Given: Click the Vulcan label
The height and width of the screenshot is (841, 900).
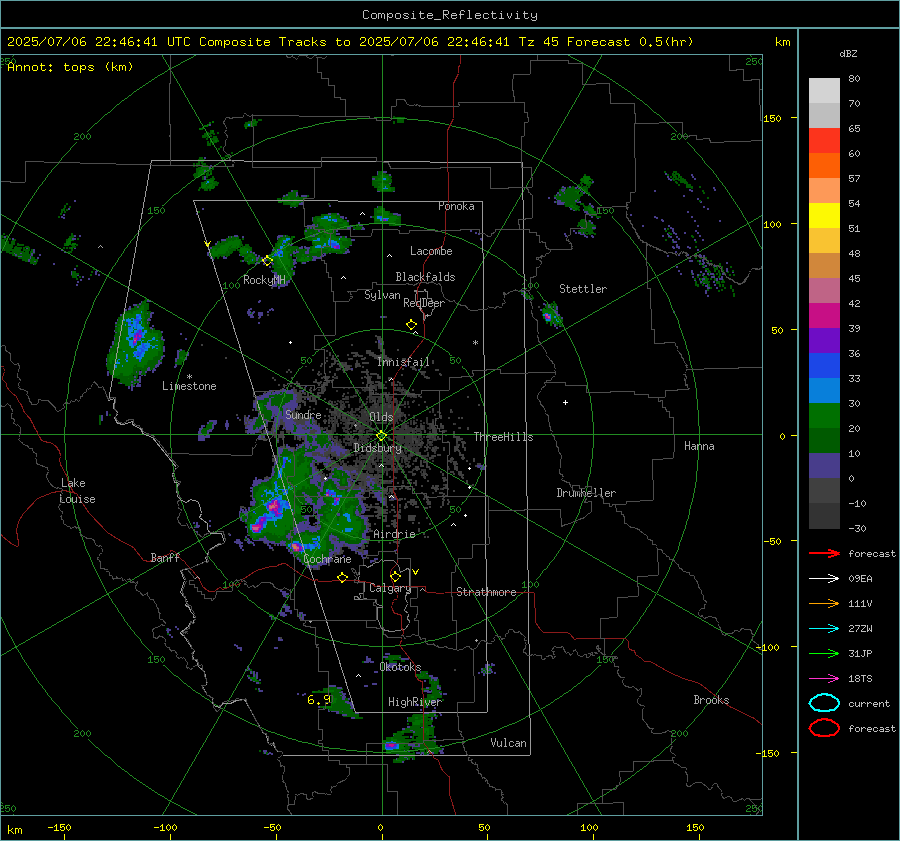Looking at the screenshot, I should (x=509, y=743).
